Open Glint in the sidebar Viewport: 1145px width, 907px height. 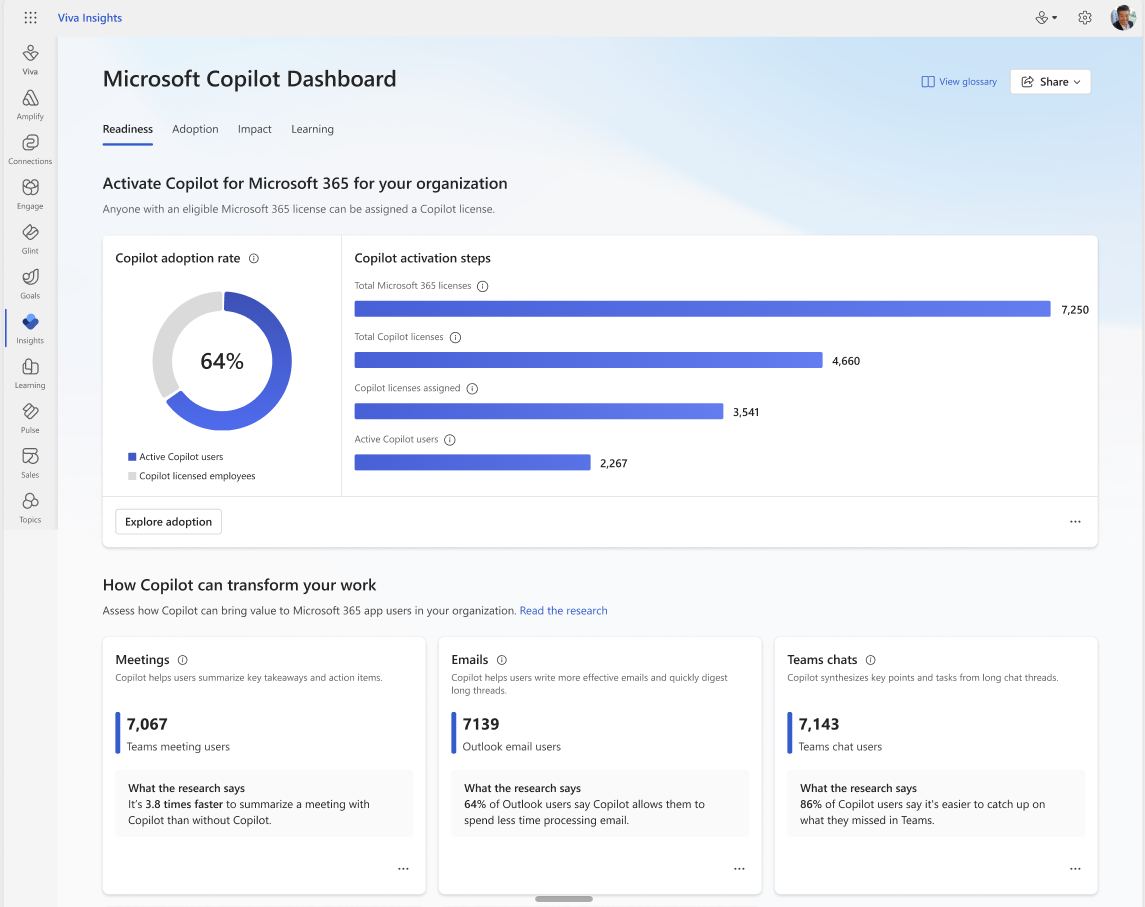click(30, 240)
